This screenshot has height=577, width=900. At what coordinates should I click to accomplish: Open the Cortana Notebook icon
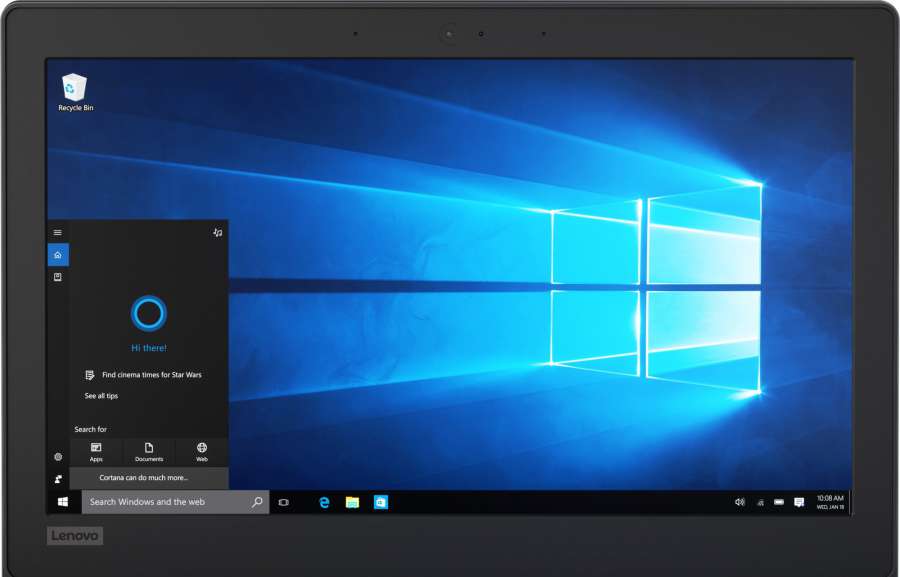(x=57, y=277)
